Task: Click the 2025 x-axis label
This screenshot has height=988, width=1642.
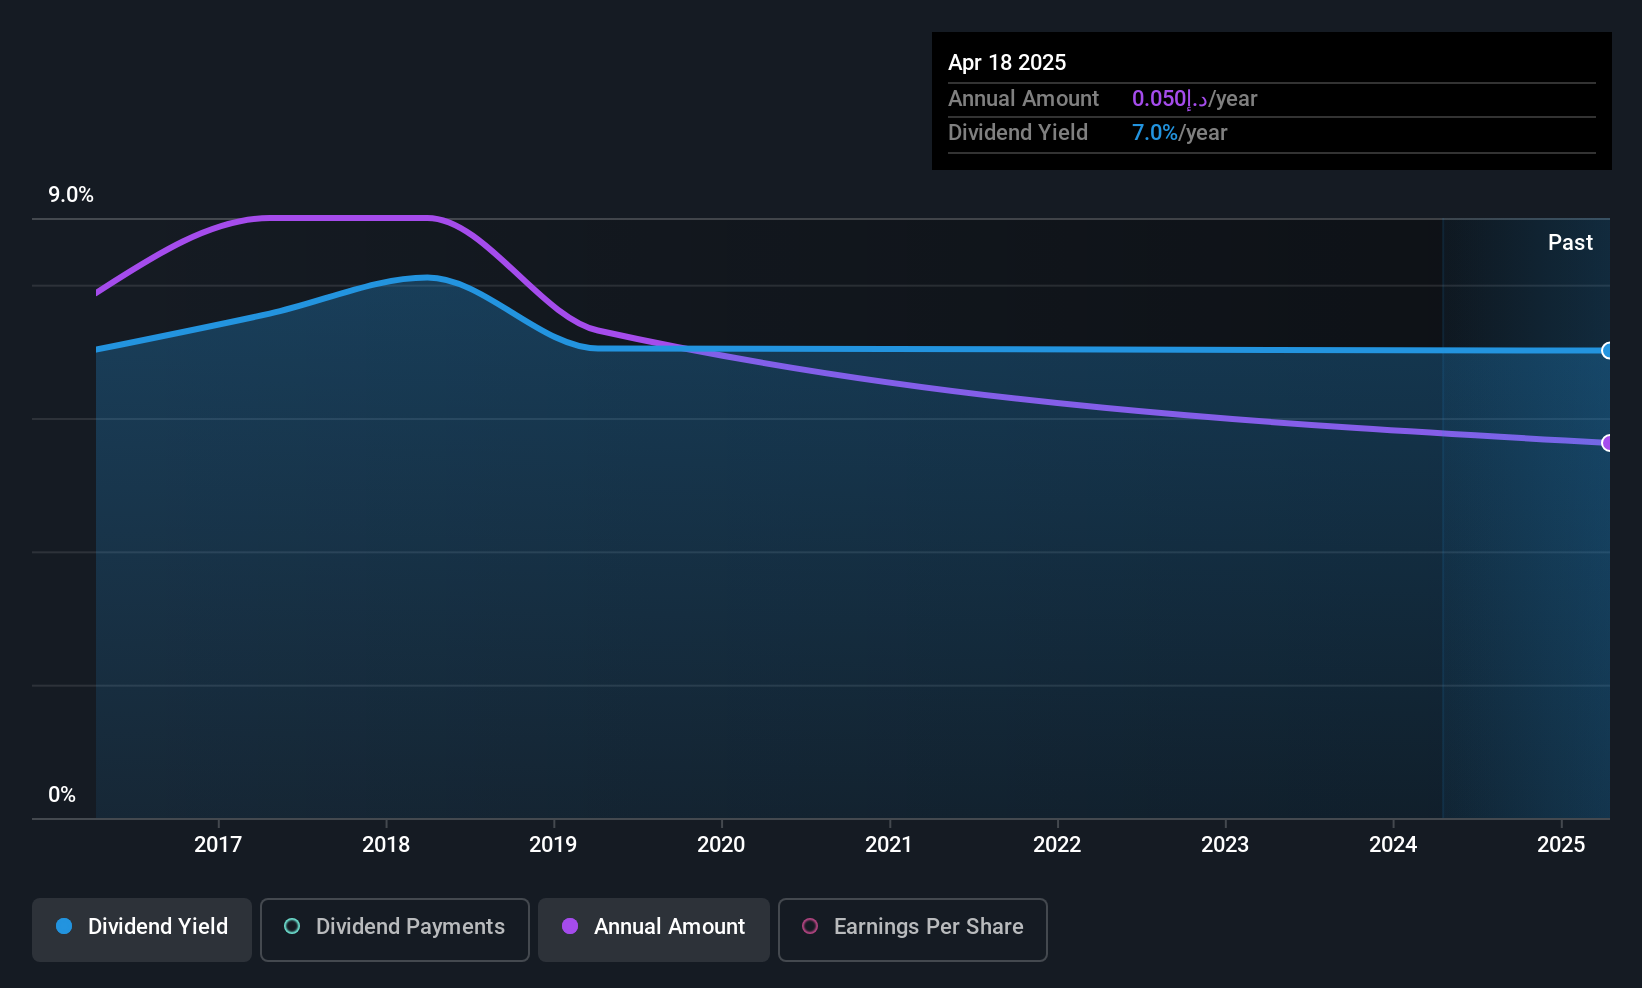Action: [x=1561, y=844]
